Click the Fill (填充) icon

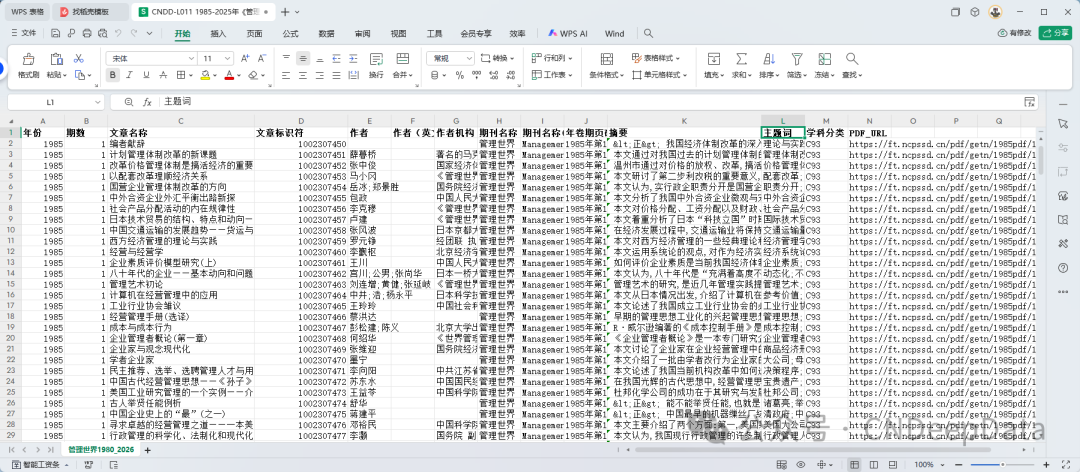[x=714, y=59]
